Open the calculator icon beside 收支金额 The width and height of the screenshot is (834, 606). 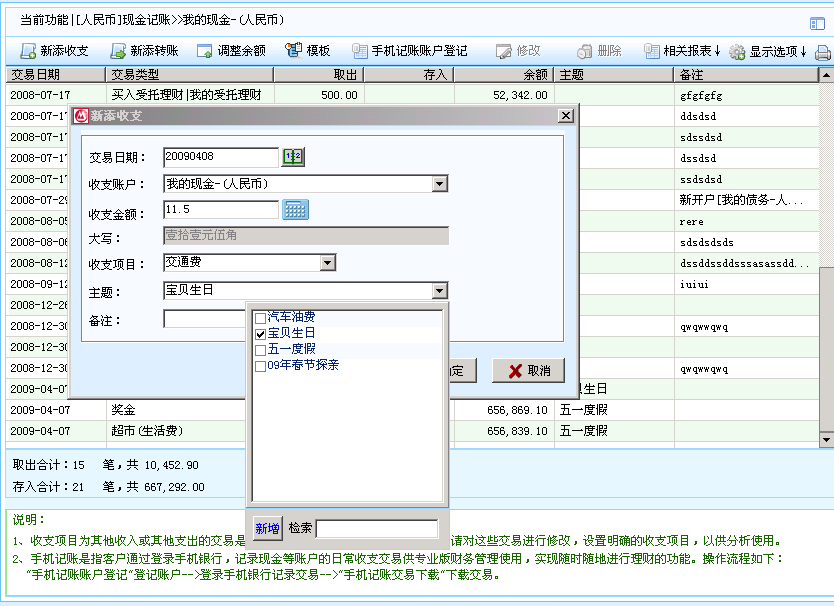pyautogui.click(x=296, y=210)
